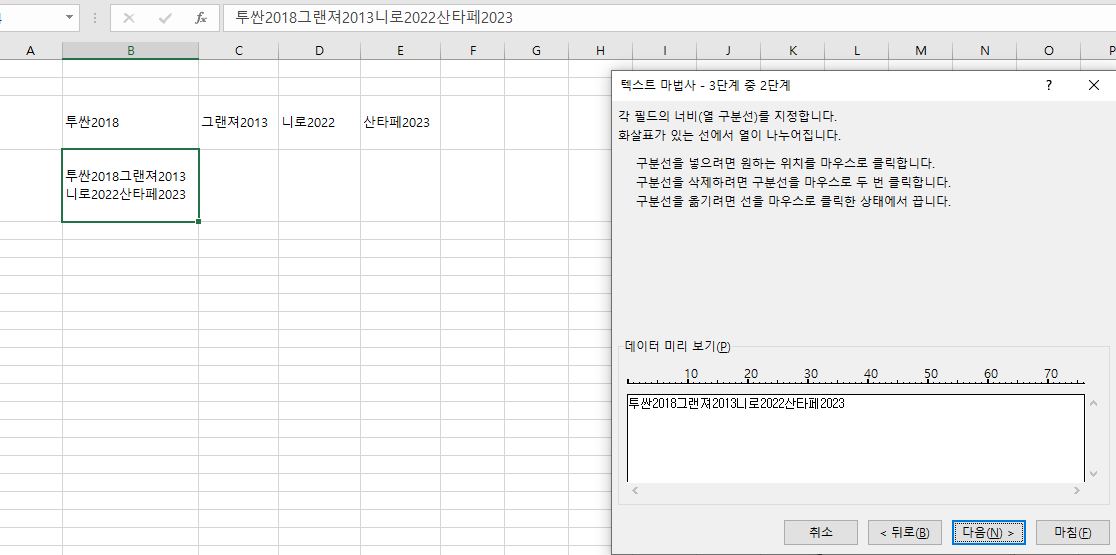This screenshot has height=555, width=1116.
Task: Select column G header
Action: tap(537, 51)
